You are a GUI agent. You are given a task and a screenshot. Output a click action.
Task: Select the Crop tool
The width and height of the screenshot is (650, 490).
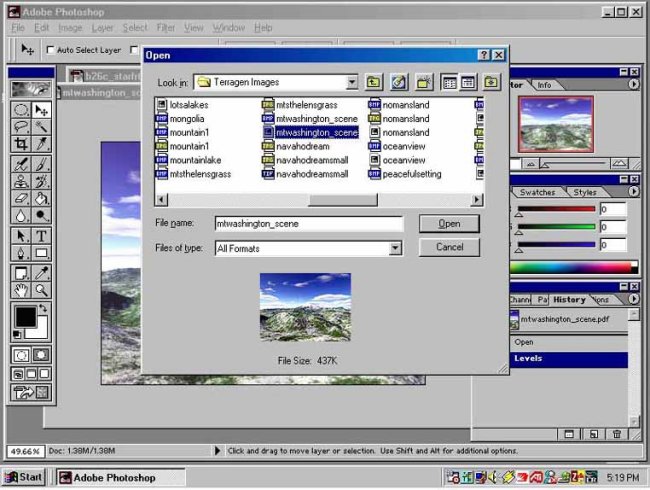click(21, 143)
